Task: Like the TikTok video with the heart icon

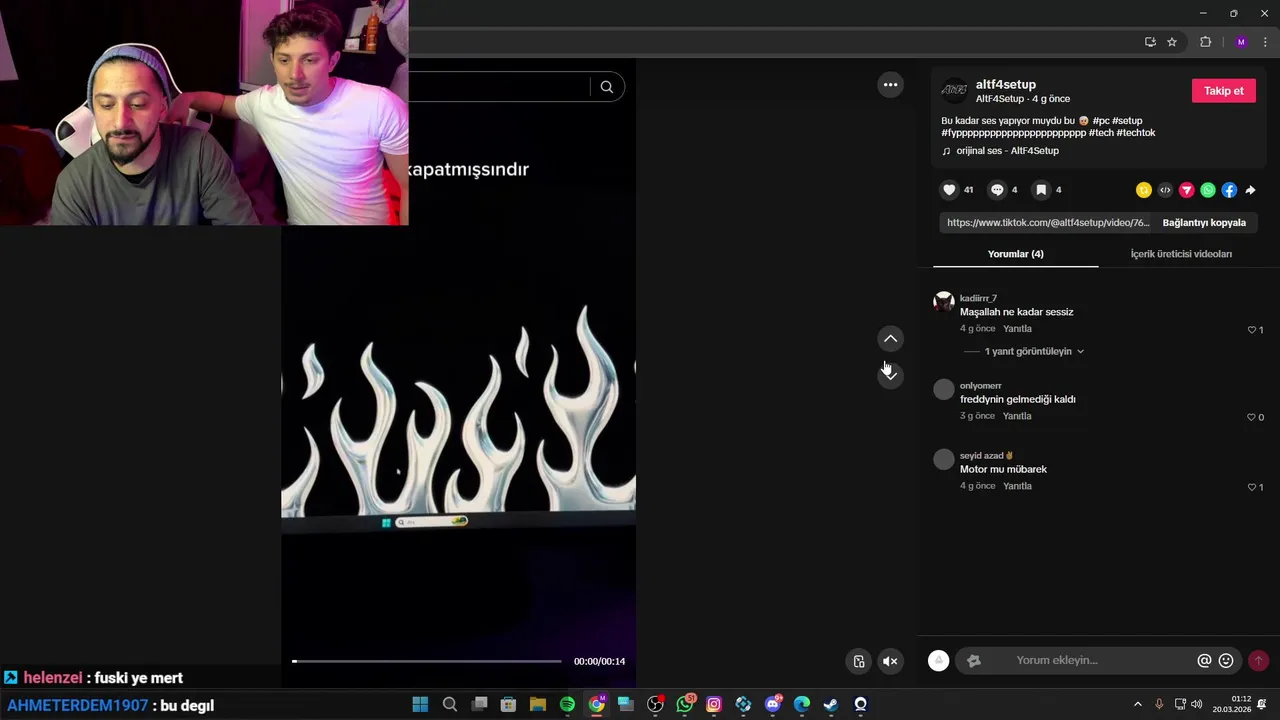Action: (x=950, y=190)
